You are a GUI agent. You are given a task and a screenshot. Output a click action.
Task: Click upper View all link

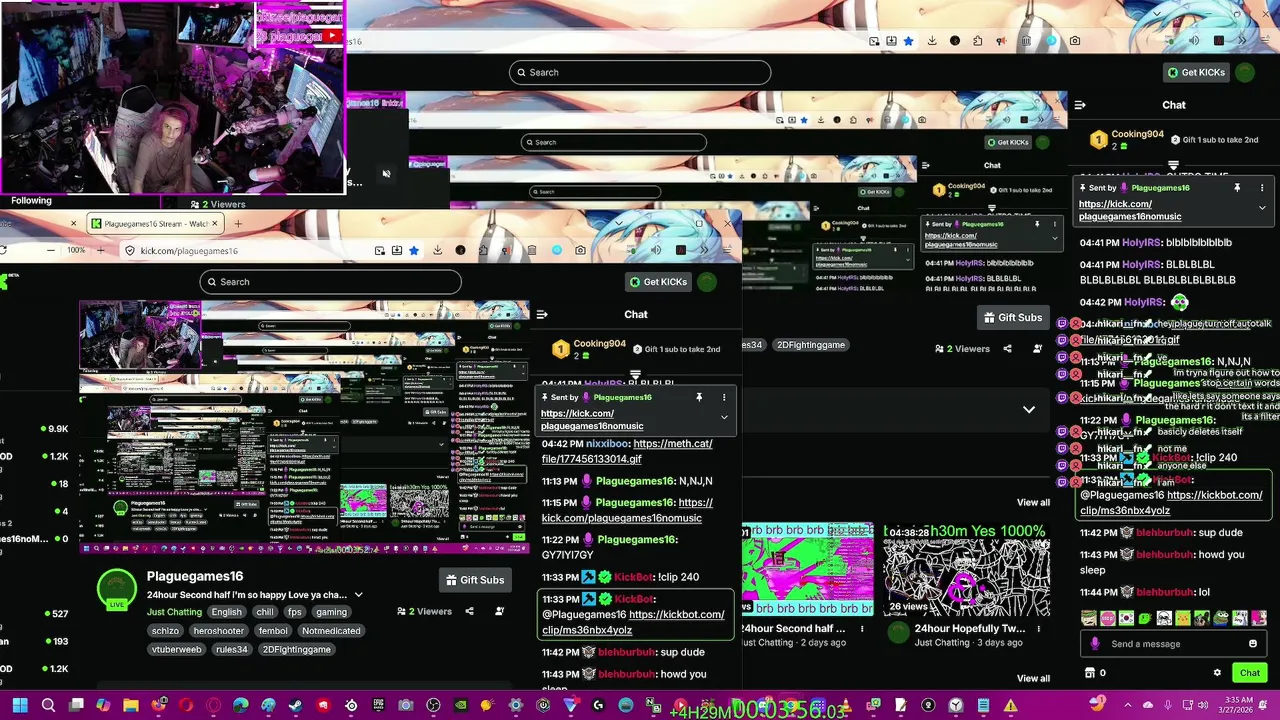point(1033,502)
